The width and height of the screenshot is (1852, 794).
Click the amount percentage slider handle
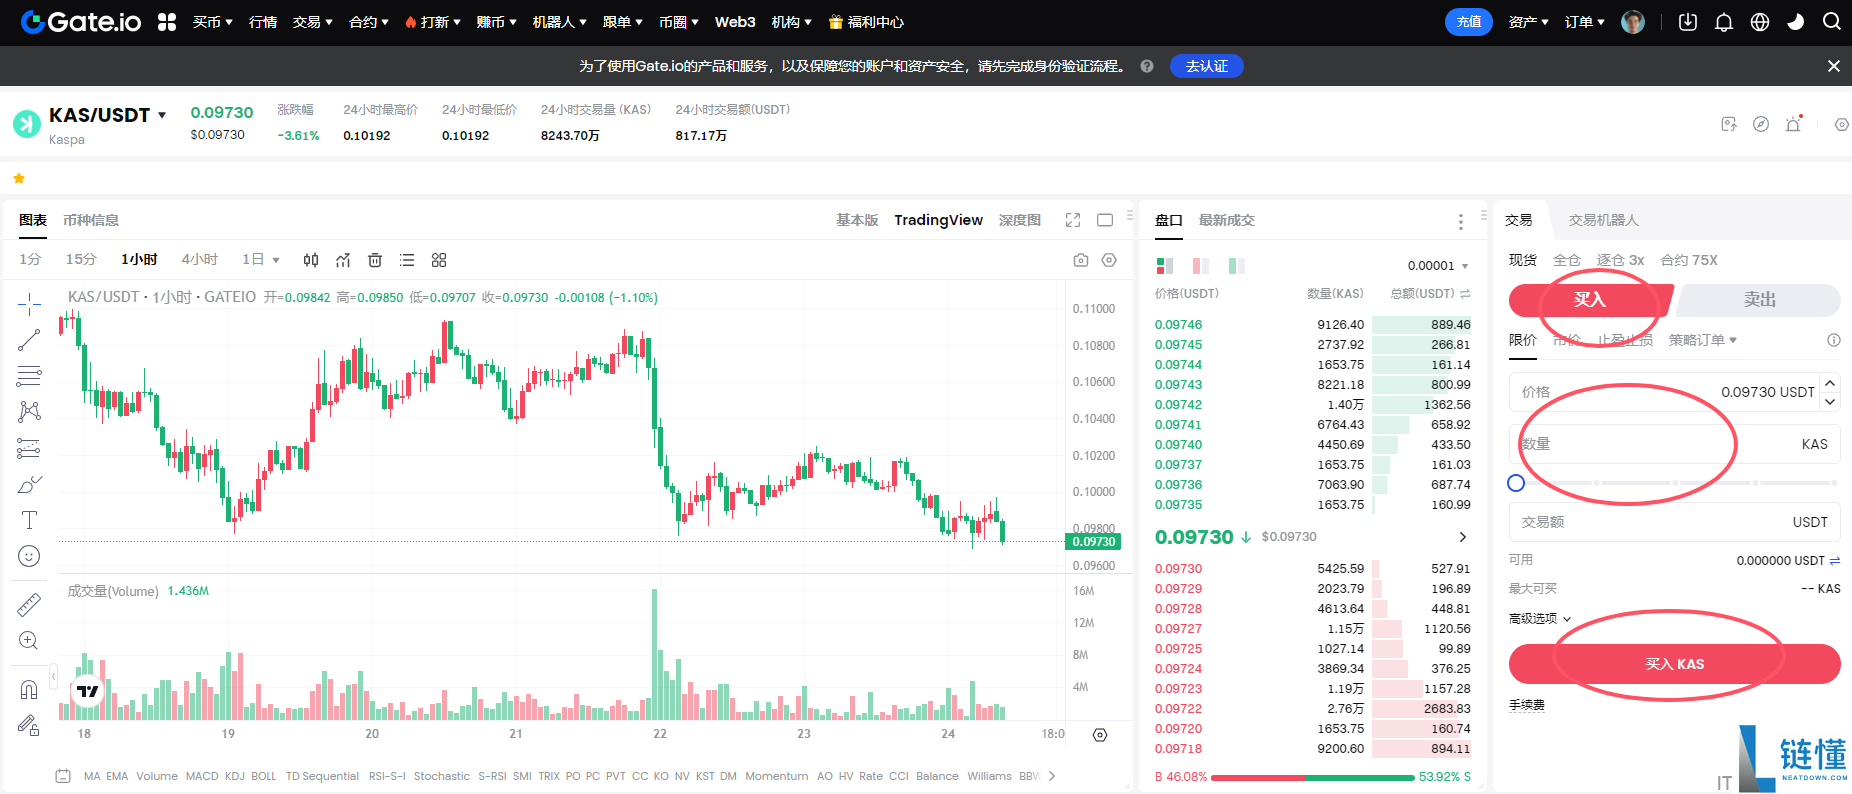tap(1516, 483)
